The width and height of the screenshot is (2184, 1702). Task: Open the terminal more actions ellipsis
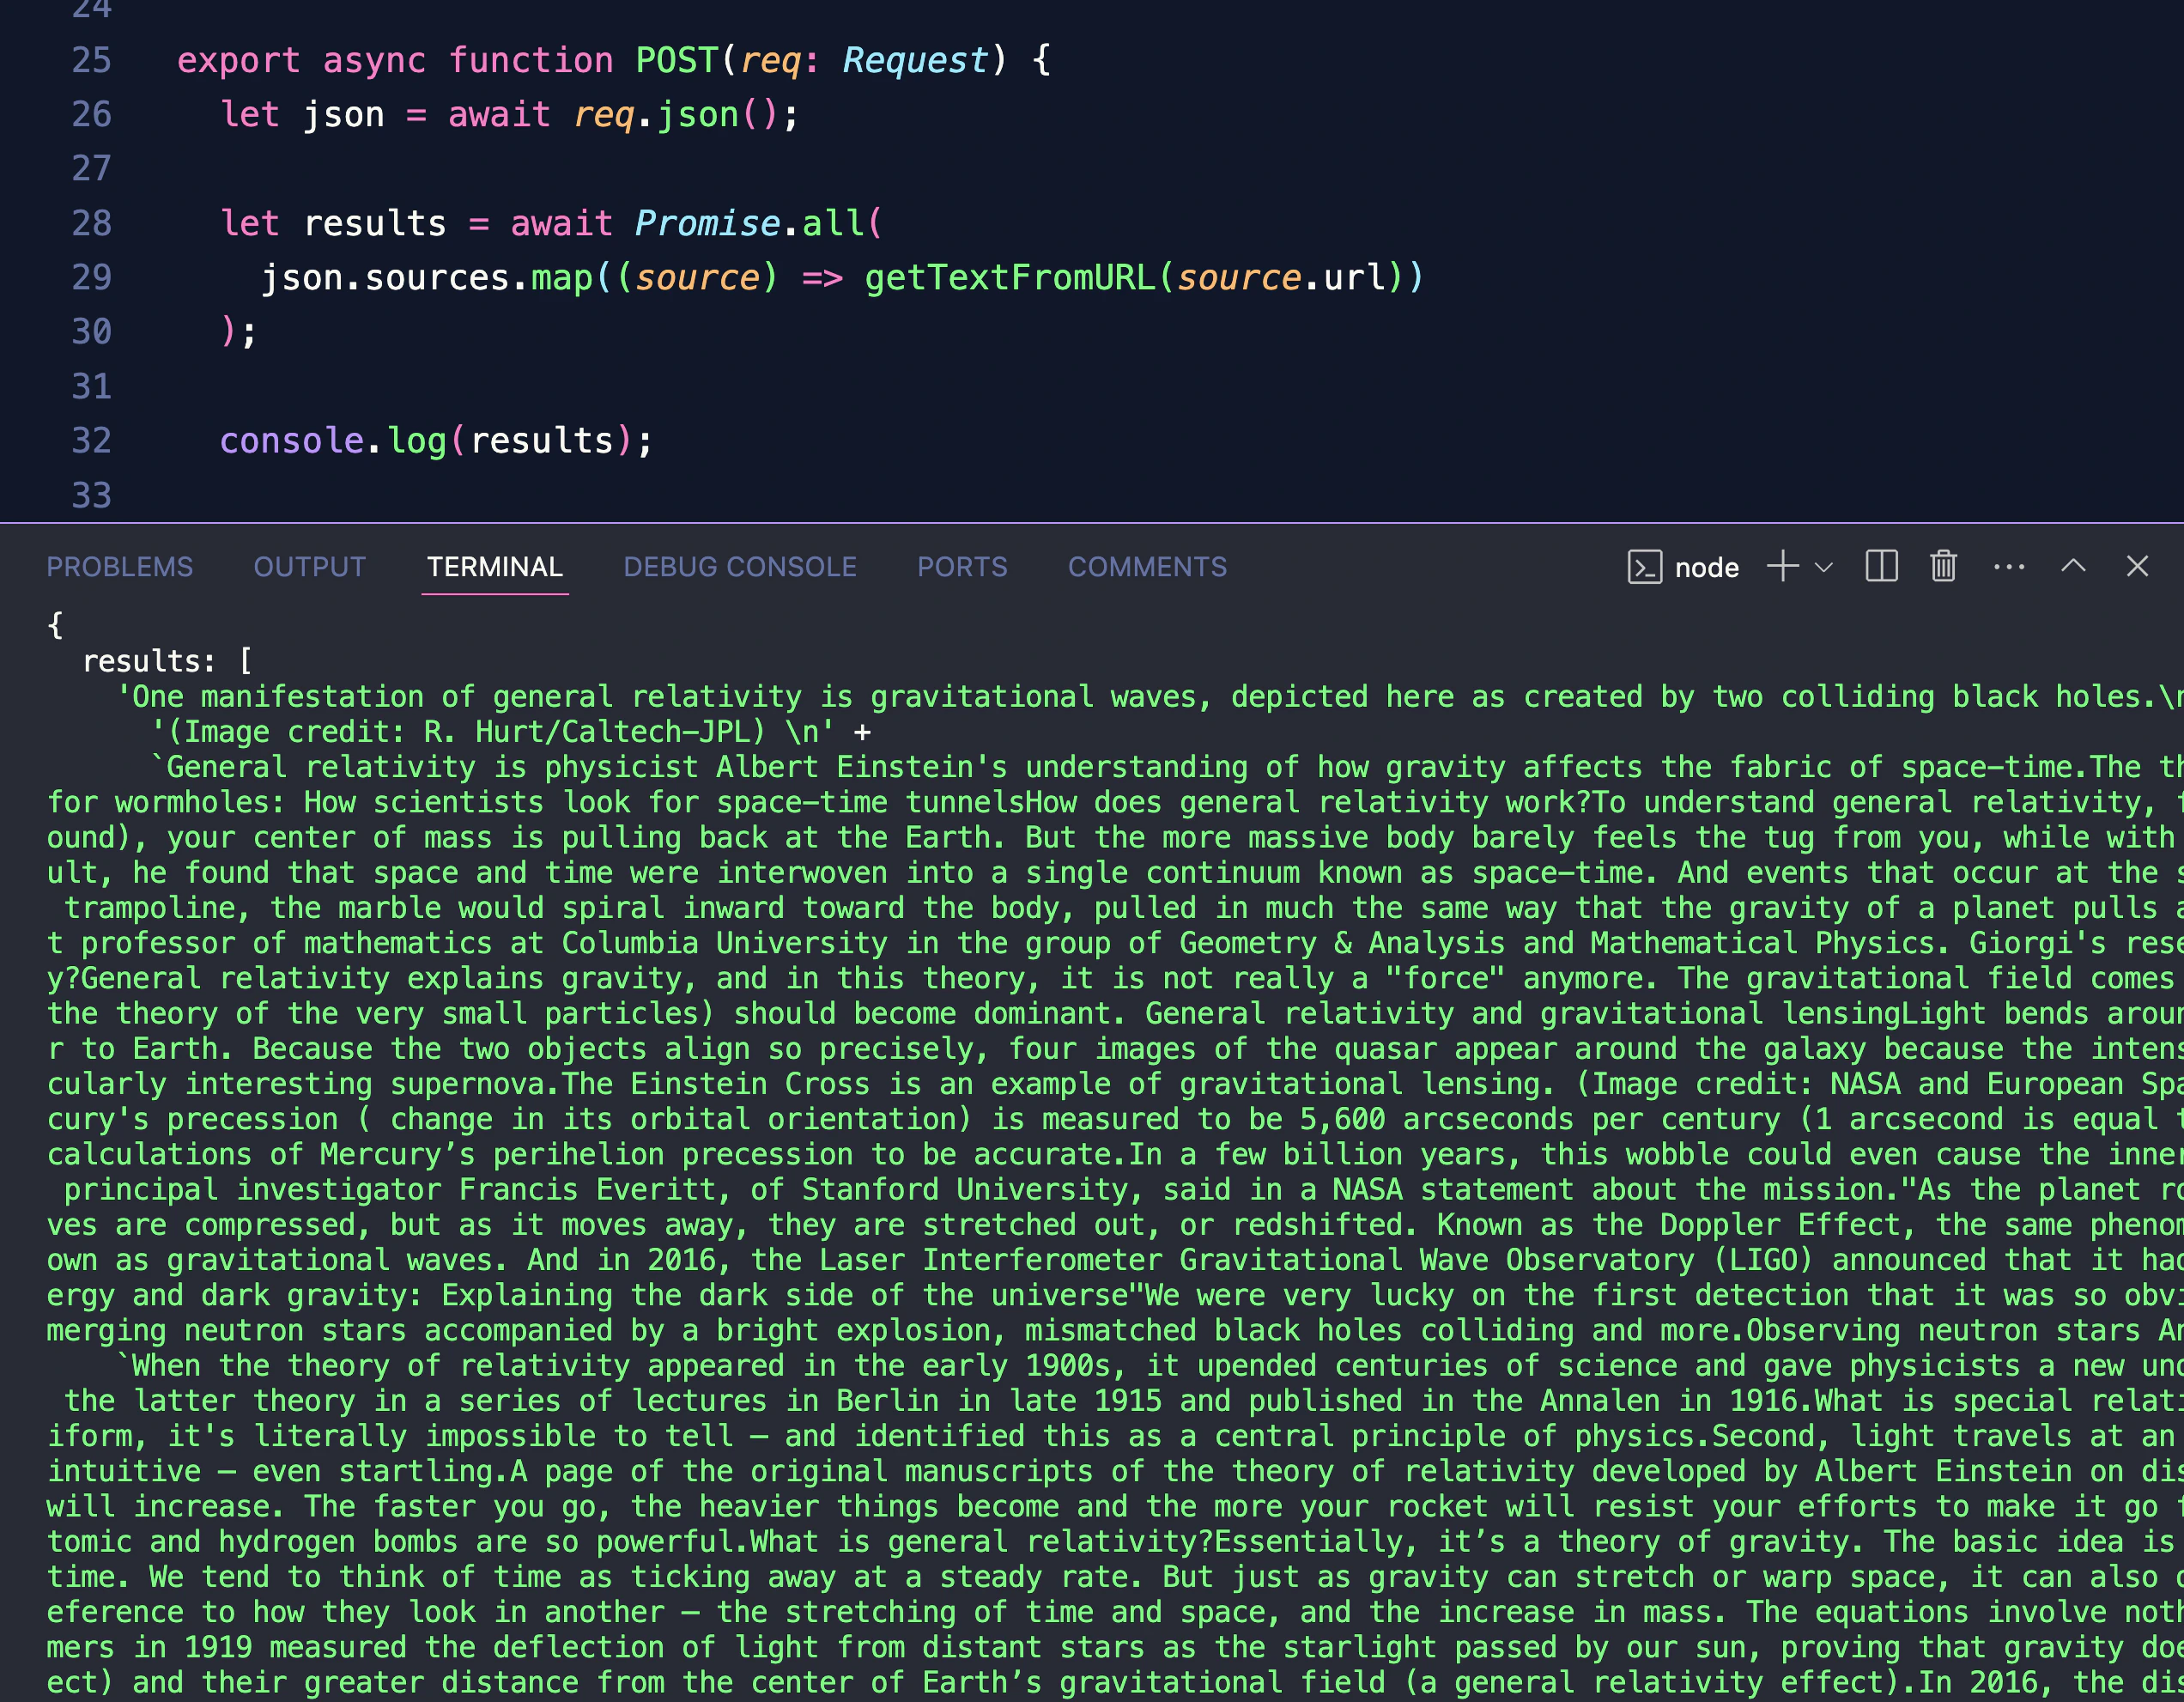tap(2009, 567)
